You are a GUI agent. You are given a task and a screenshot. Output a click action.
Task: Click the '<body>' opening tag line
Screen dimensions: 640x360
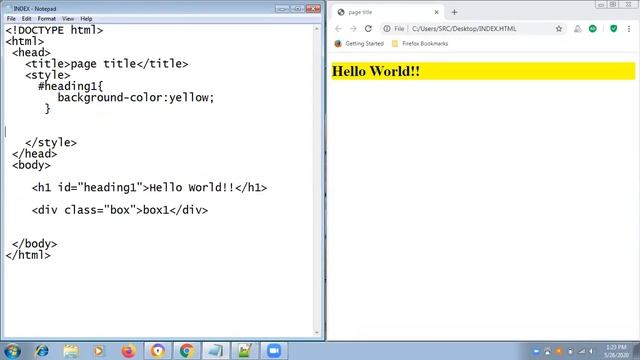(31, 165)
